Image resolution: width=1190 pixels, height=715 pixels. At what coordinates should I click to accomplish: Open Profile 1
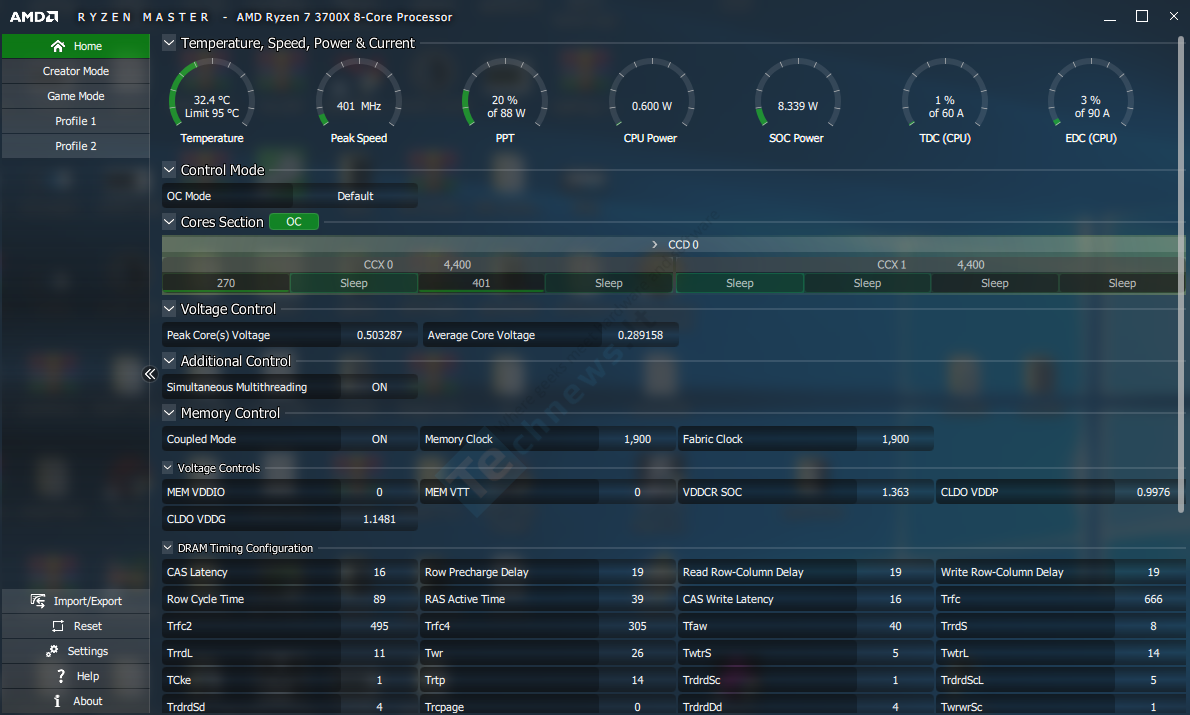tap(76, 121)
